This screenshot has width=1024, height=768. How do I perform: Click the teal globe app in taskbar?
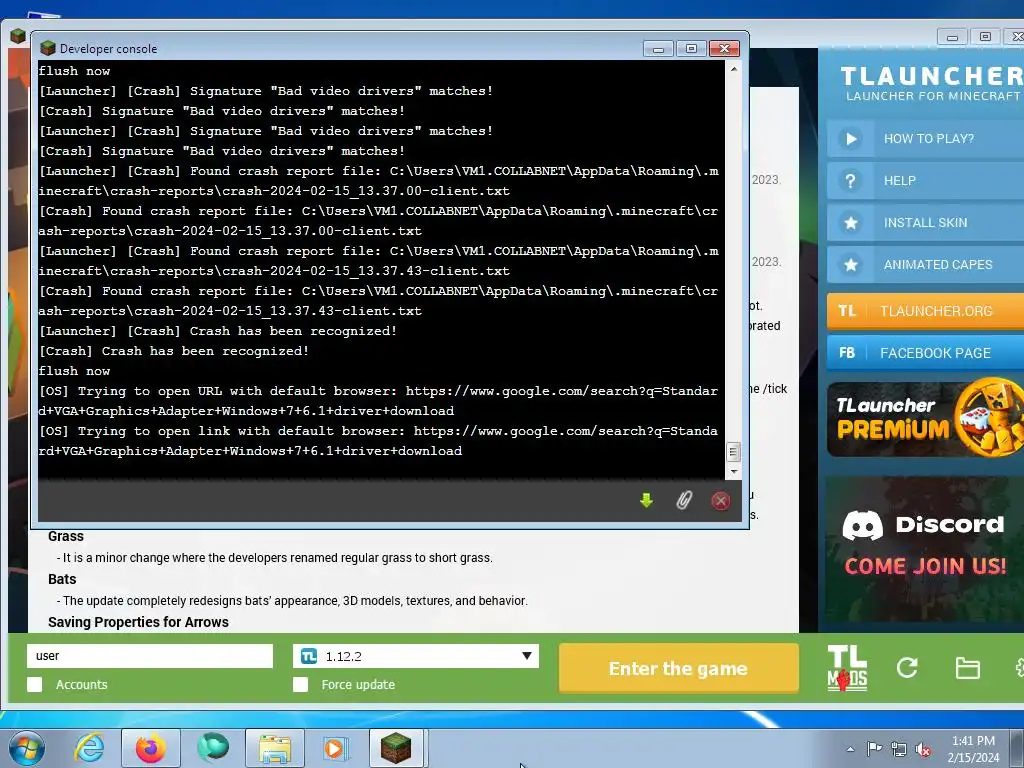[x=213, y=748]
